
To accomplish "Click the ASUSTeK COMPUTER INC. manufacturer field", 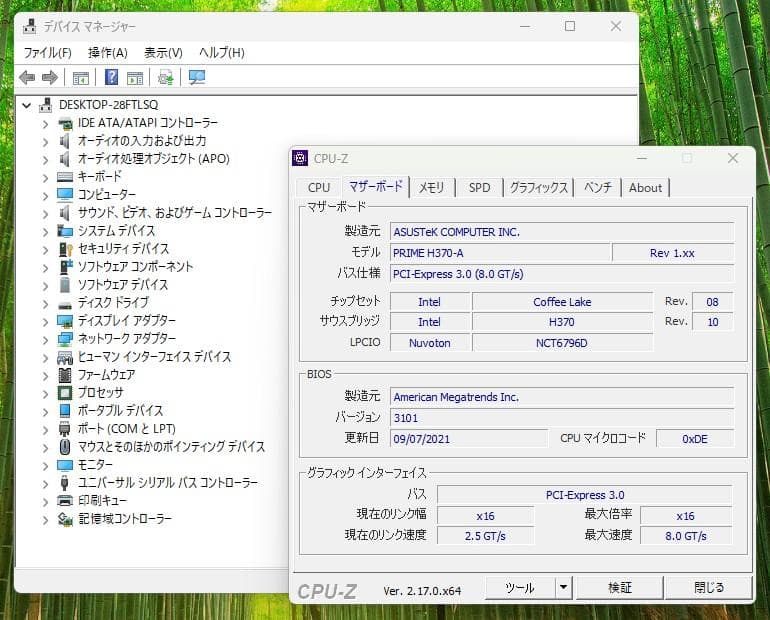I will tap(562, 232).
